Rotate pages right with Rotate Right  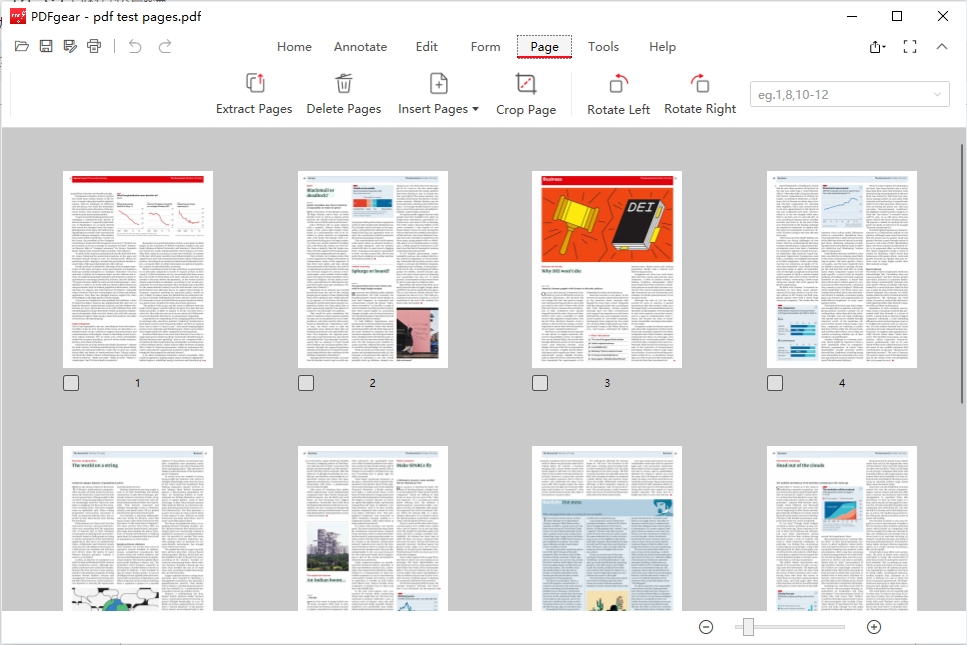[700, 93]
